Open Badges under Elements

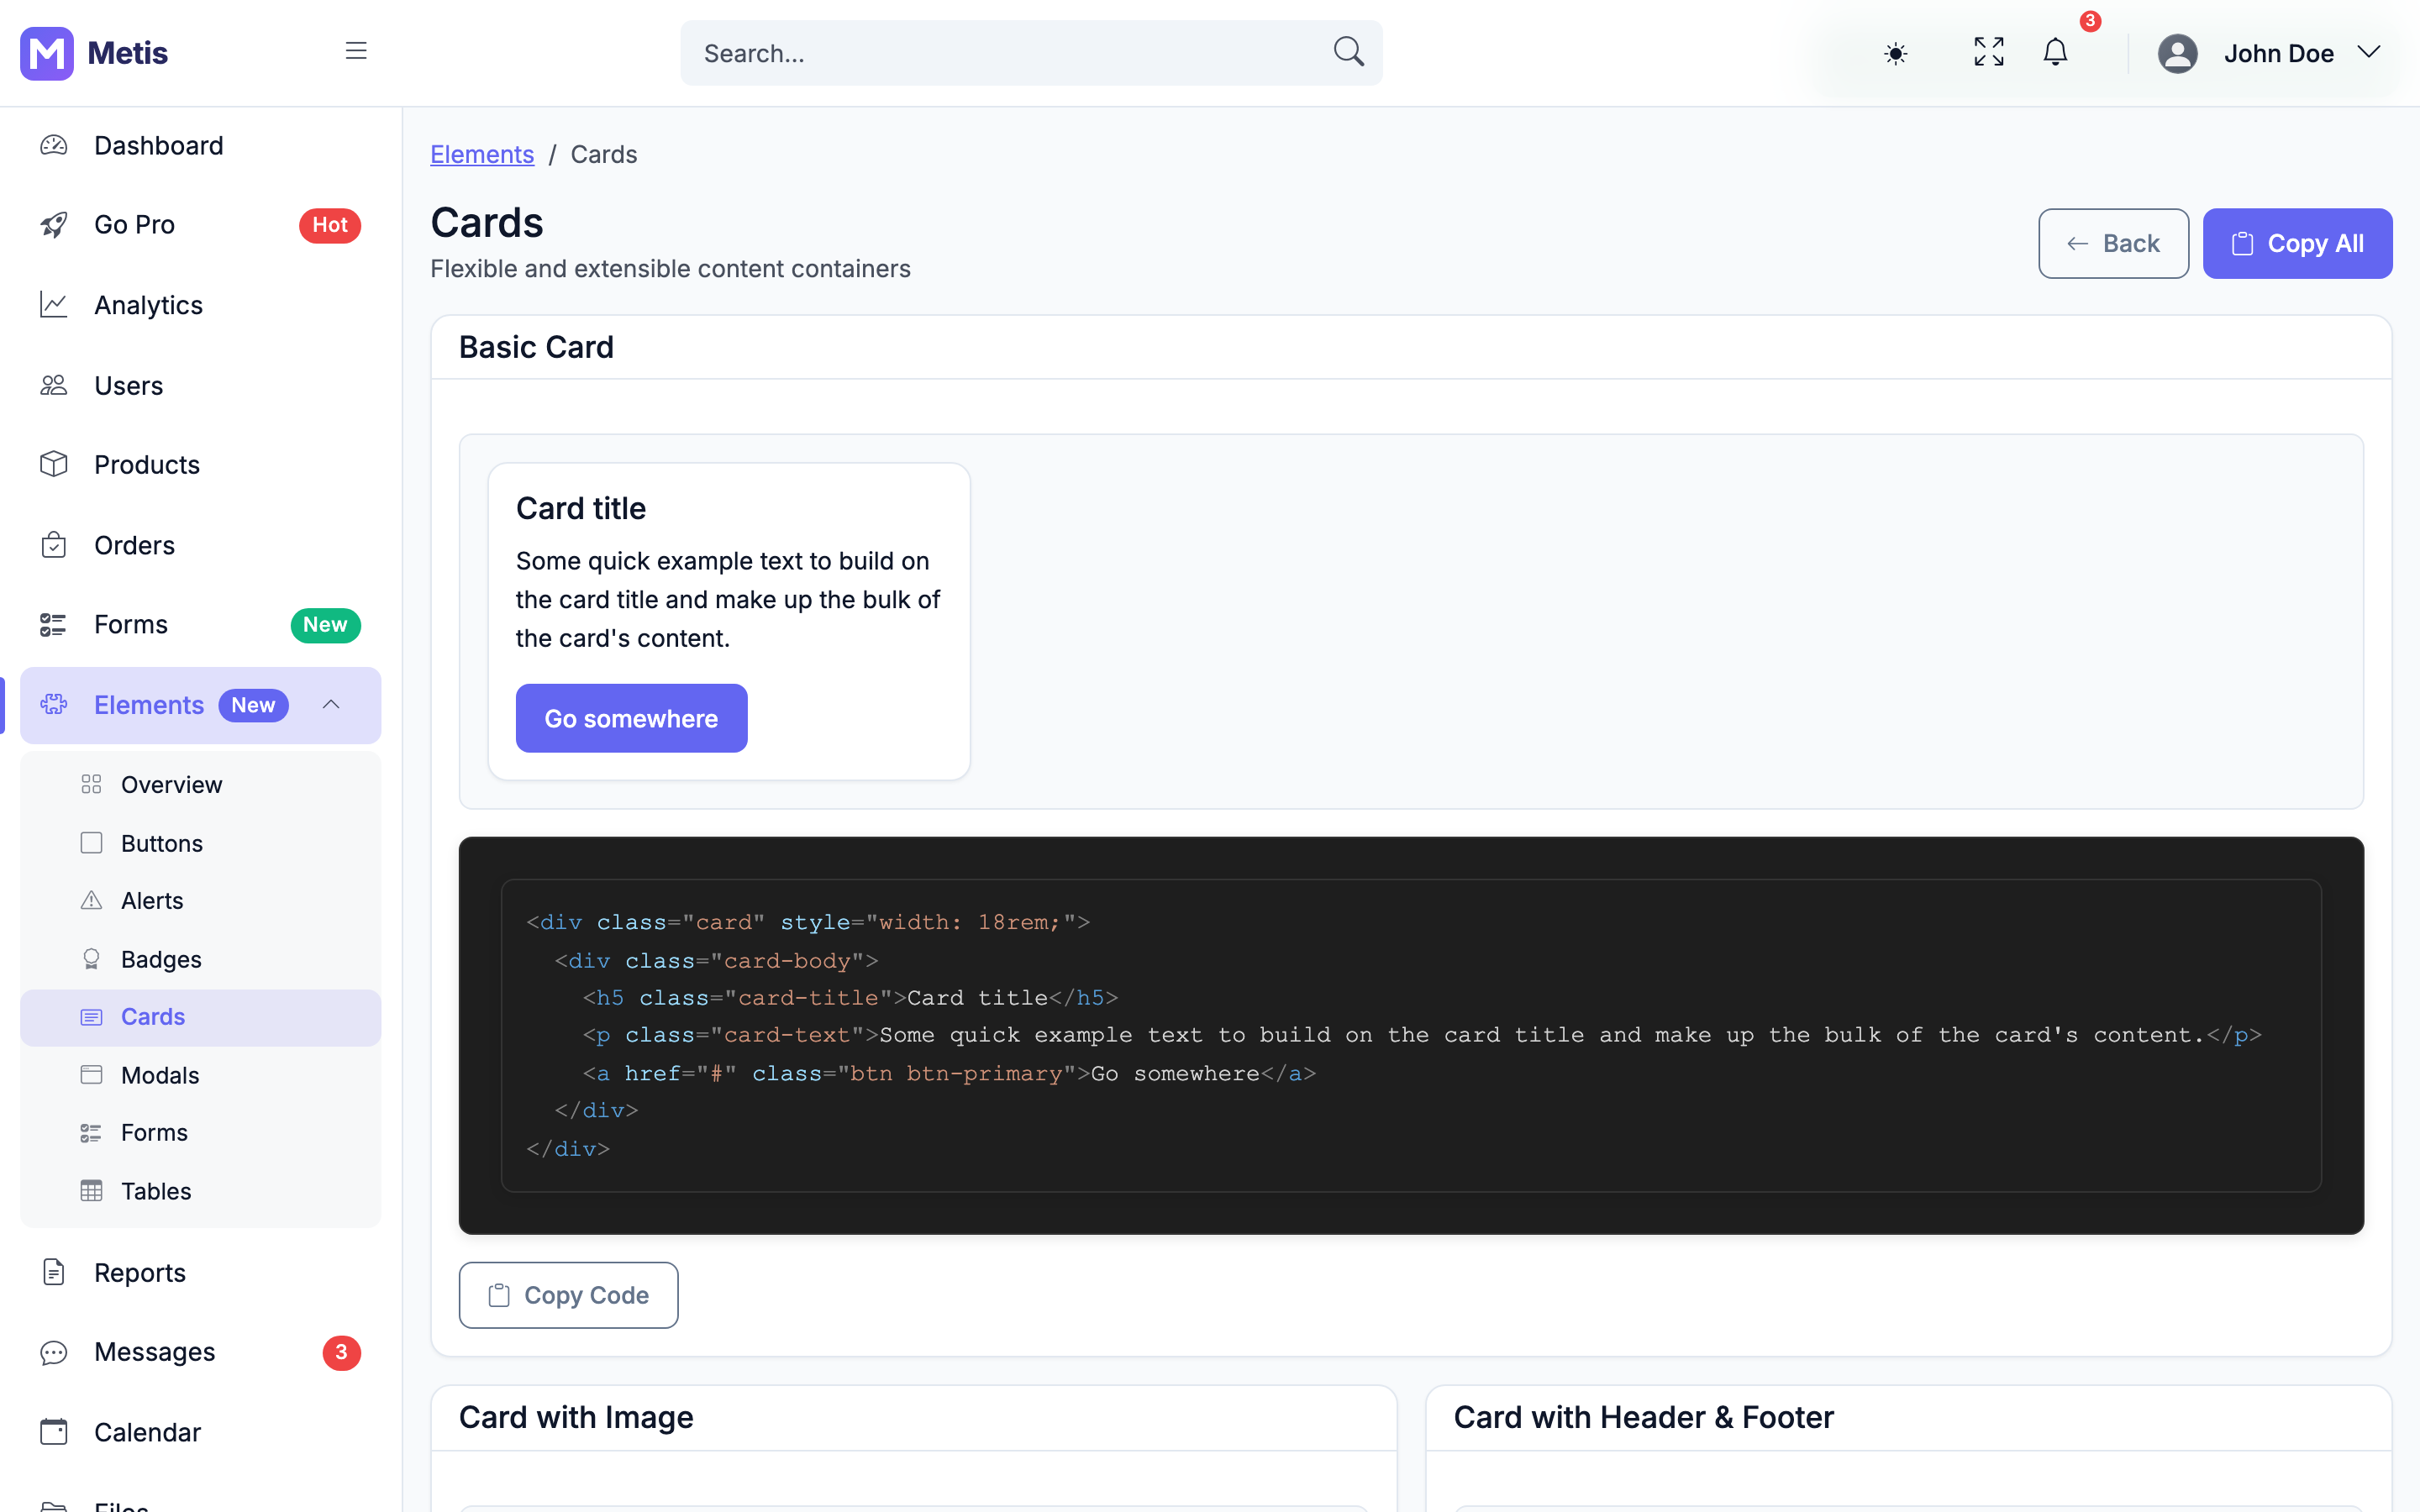pos(200,959)
